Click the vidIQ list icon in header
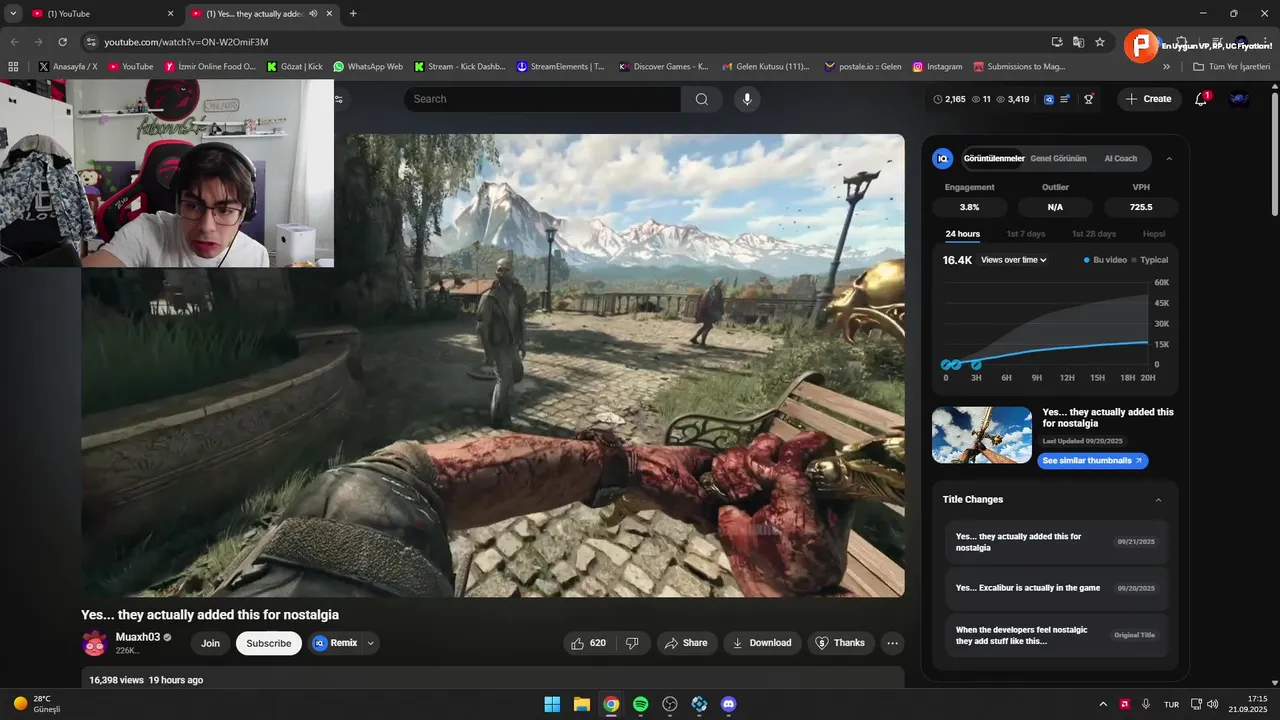This screenshot has height=720, width=1280. [1066, 99]
